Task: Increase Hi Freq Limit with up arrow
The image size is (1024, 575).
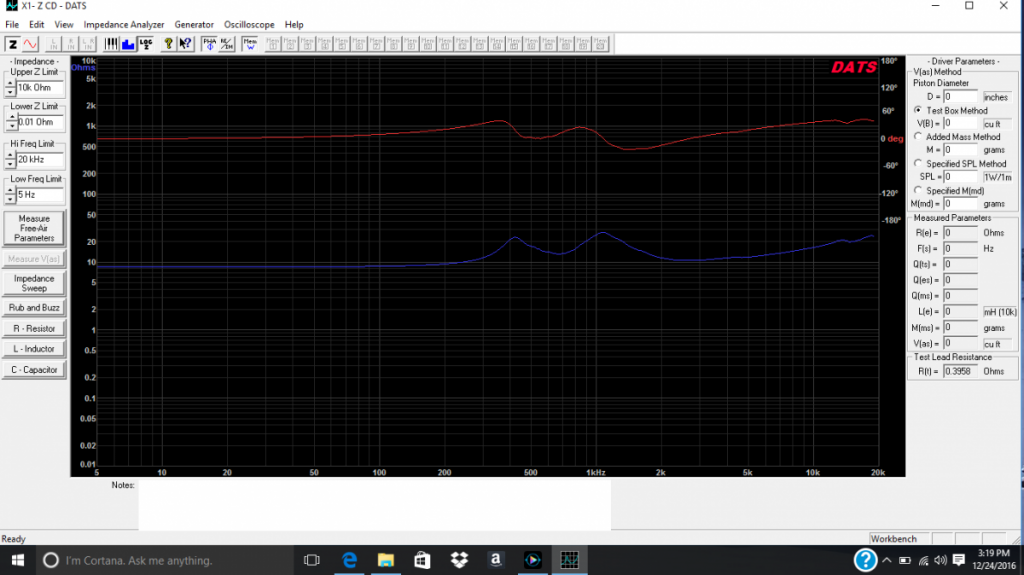Action: (x=10, y=156)
